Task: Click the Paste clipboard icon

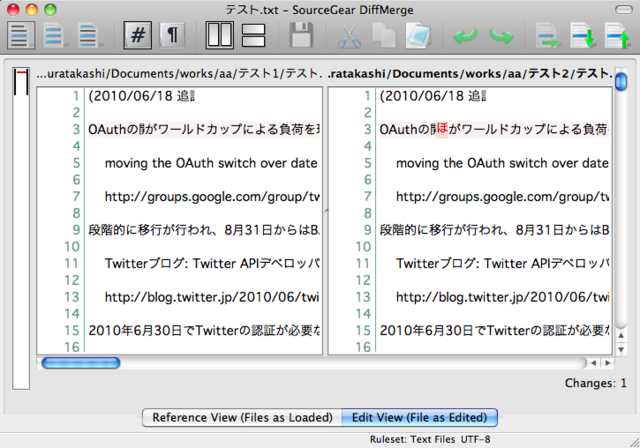Action: tap(418, 36)
